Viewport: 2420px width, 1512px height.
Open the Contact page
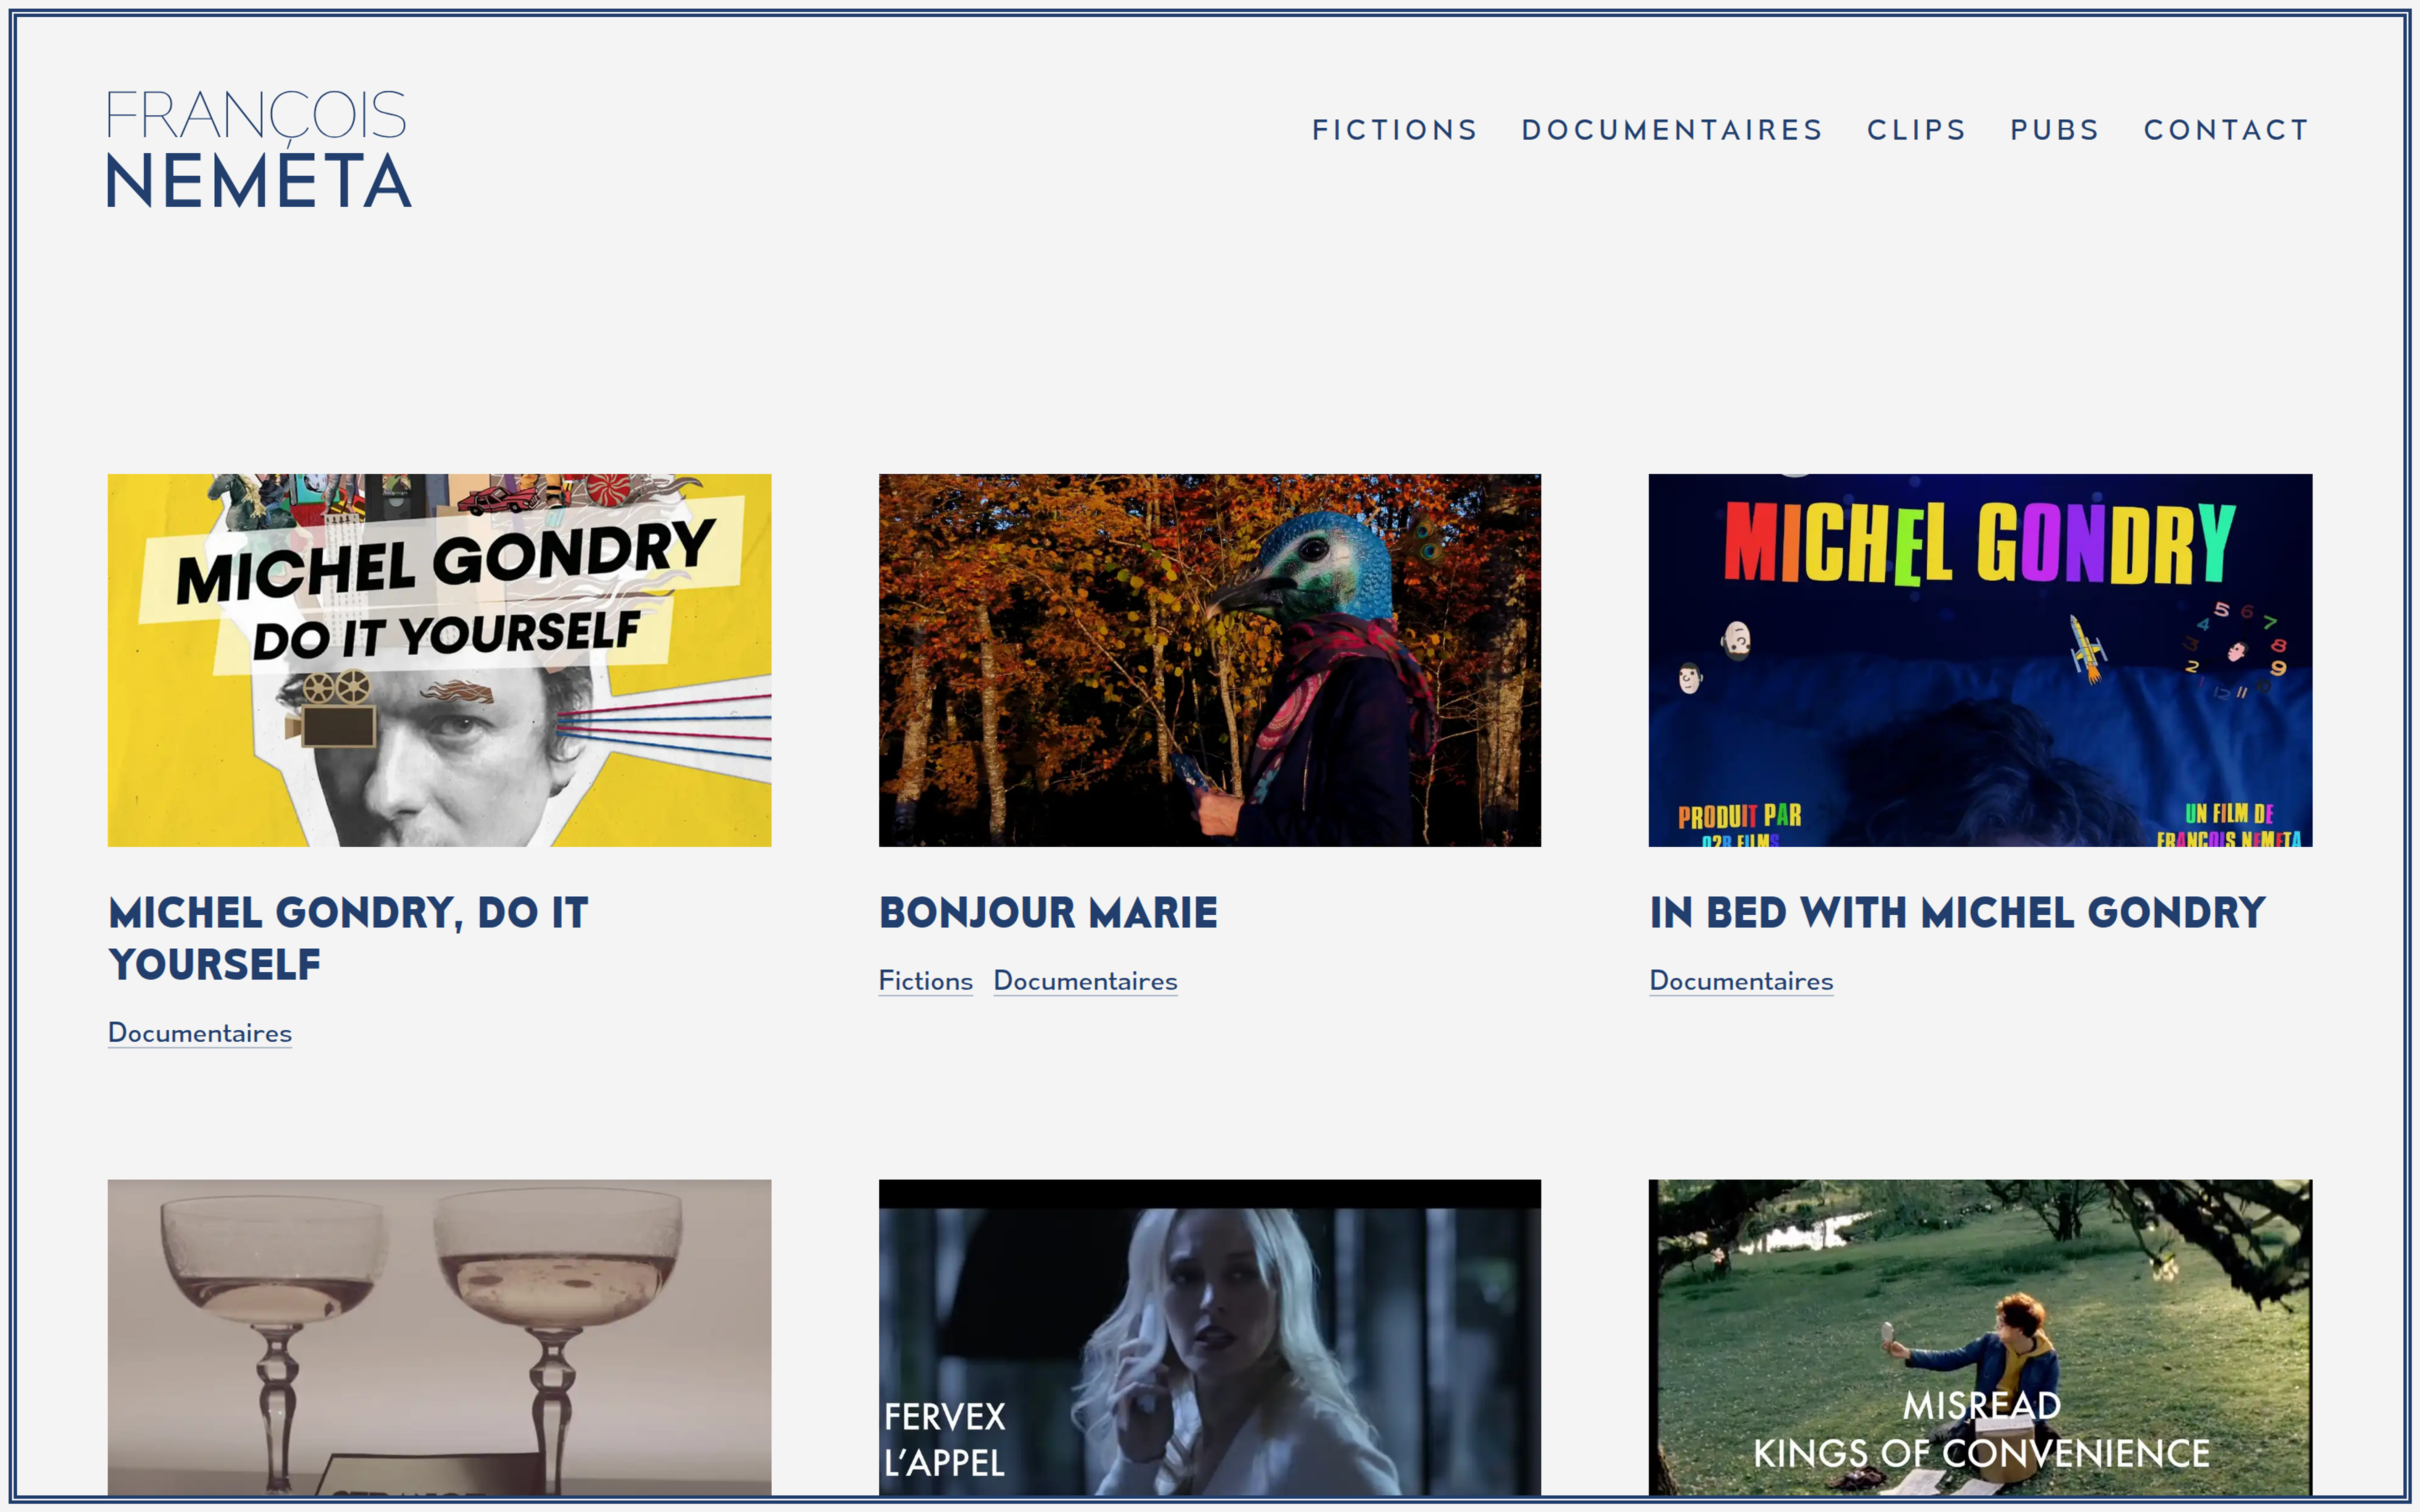point(2226,130)
